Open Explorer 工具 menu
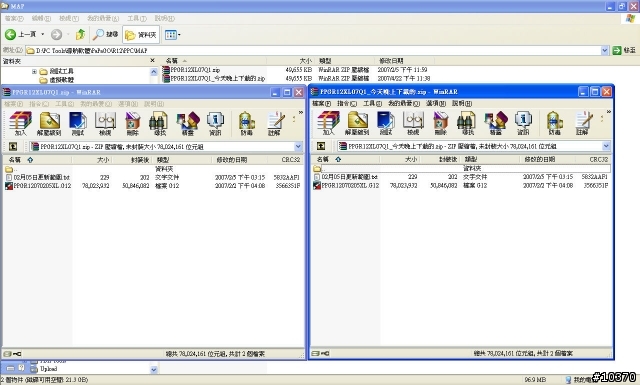640x385 pixels. (x=137, y=18)
